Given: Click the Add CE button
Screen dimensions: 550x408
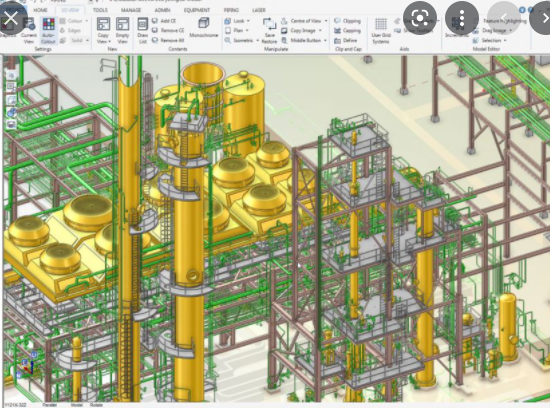Looking at the screenshot, I should [x=164, y=21].
